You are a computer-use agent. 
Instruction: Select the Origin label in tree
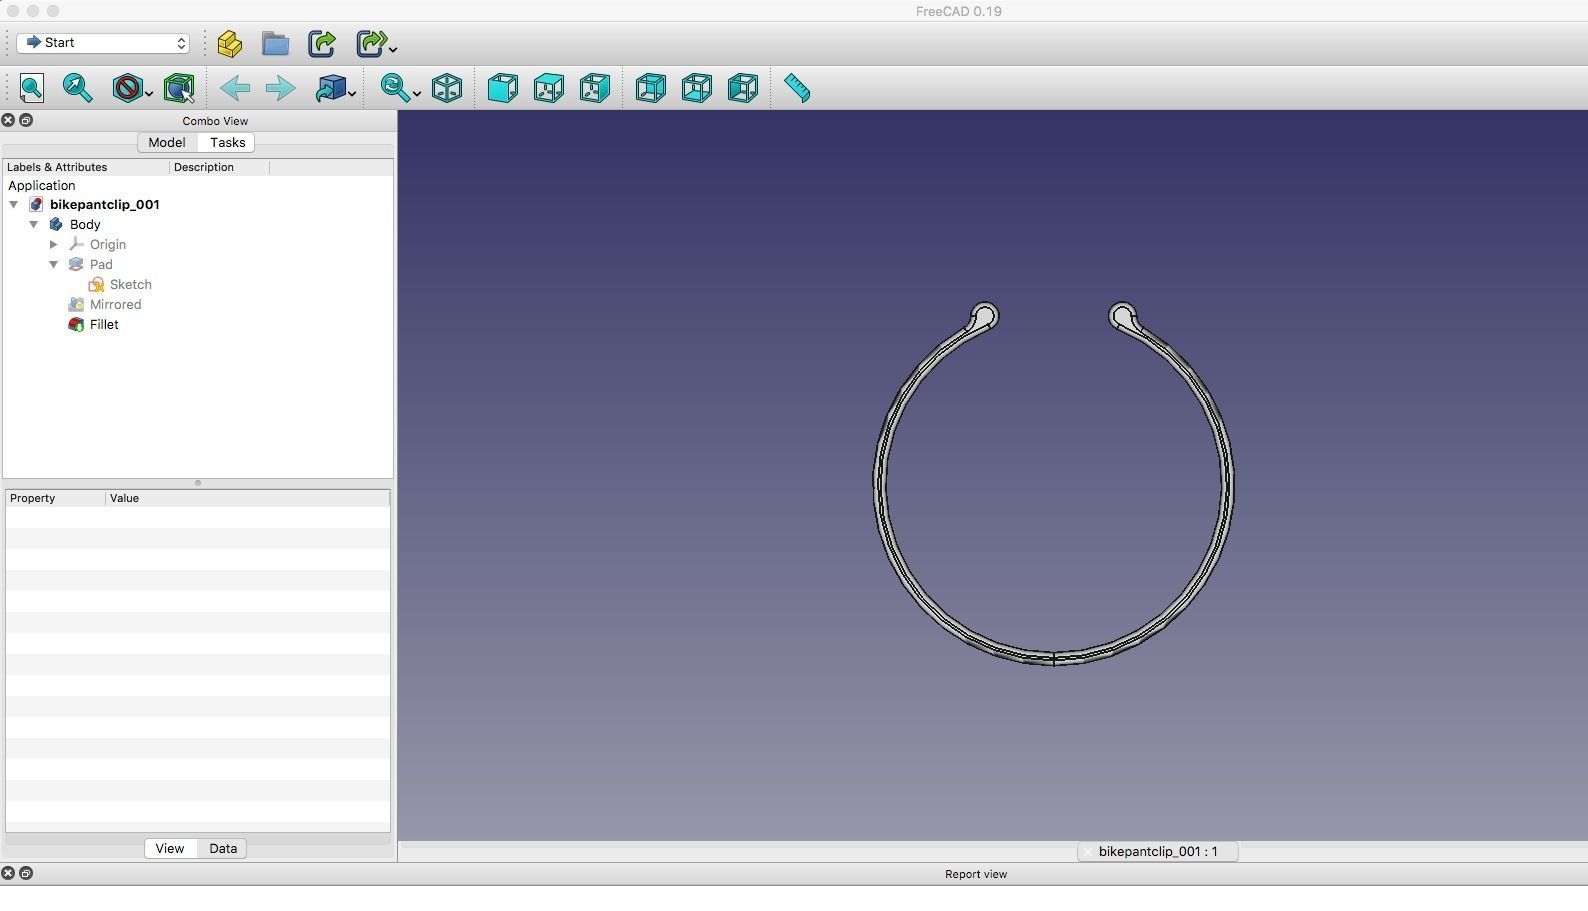[x=108, y=244]
